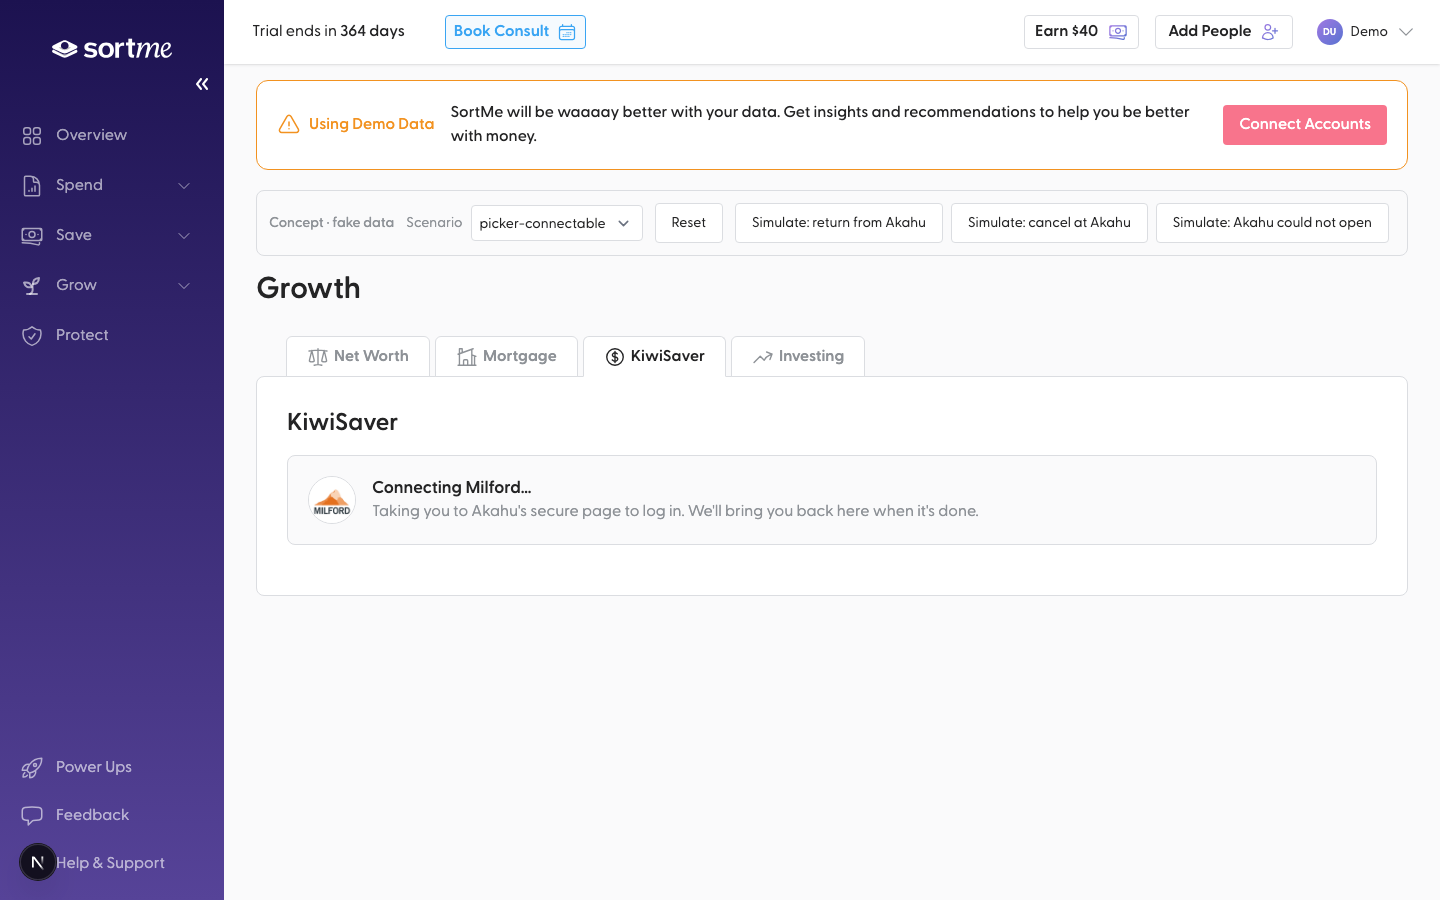Click the Trial ends in 364 days text

tap(328, 31)
